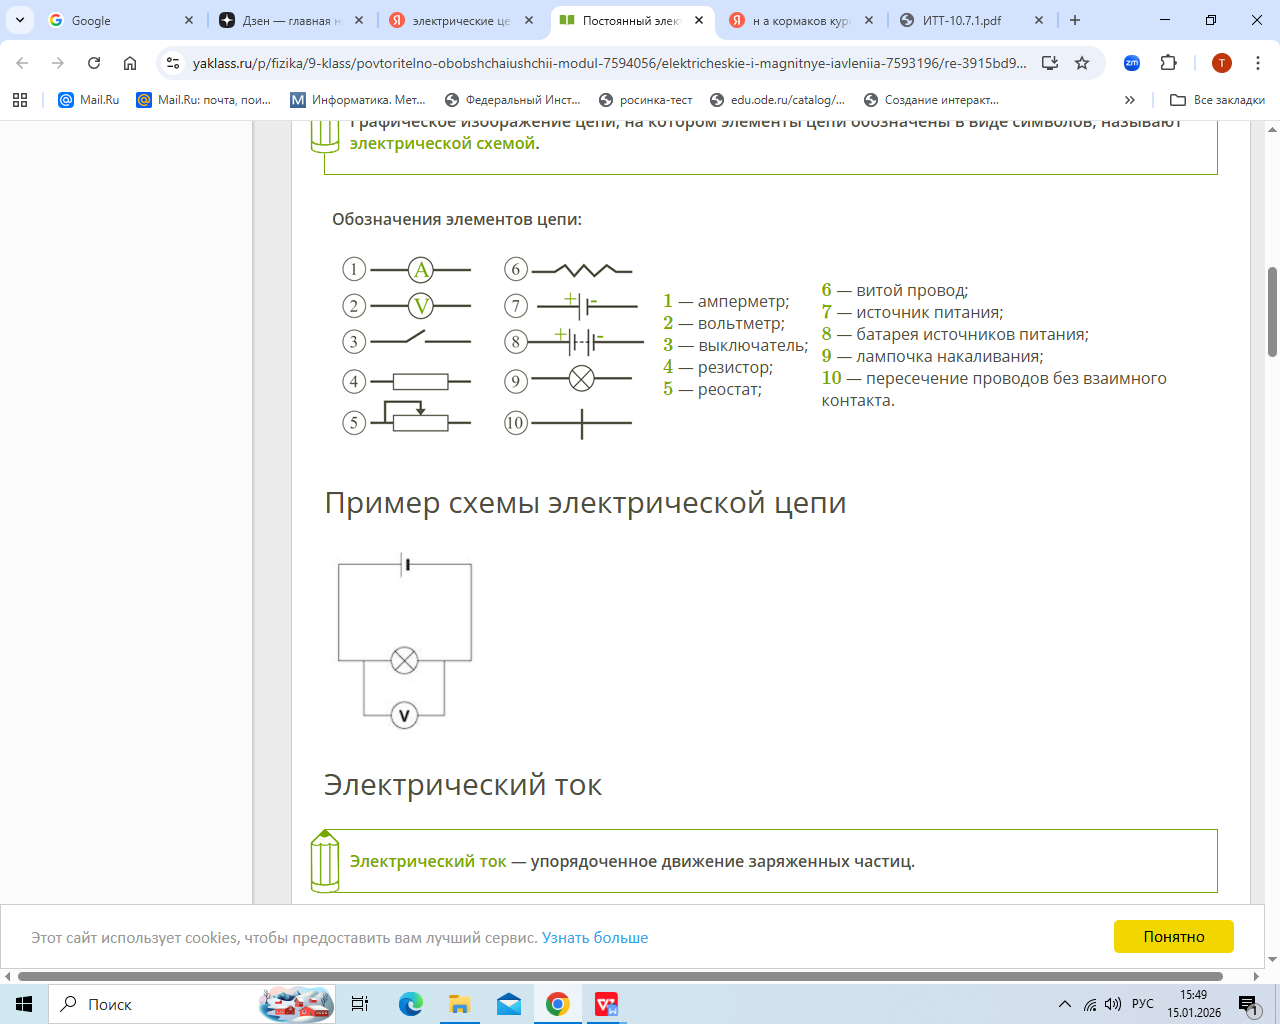Show hidden system tray icons

[1065, 1004]
